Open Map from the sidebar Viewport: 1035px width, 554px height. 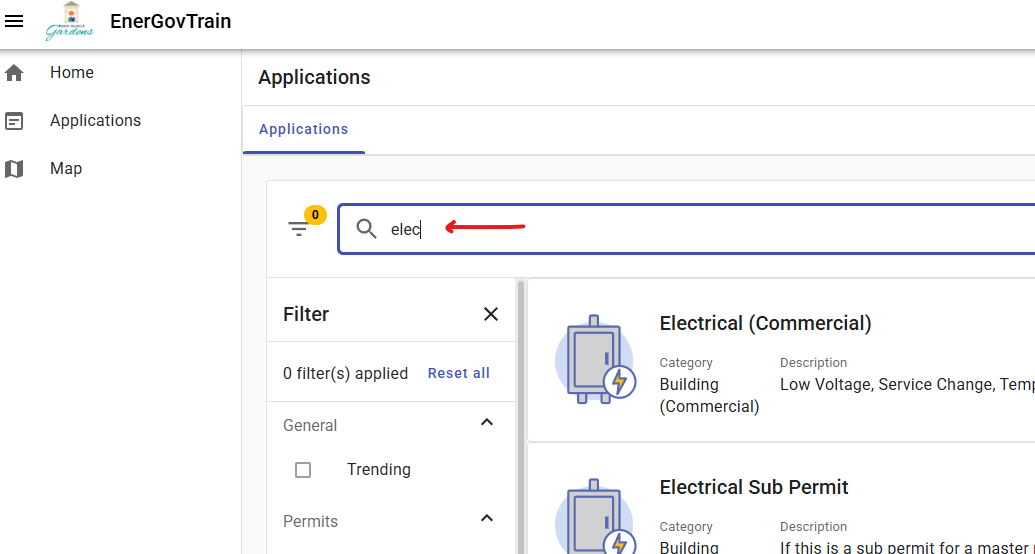pyautogui.click(x=66, y=169)
